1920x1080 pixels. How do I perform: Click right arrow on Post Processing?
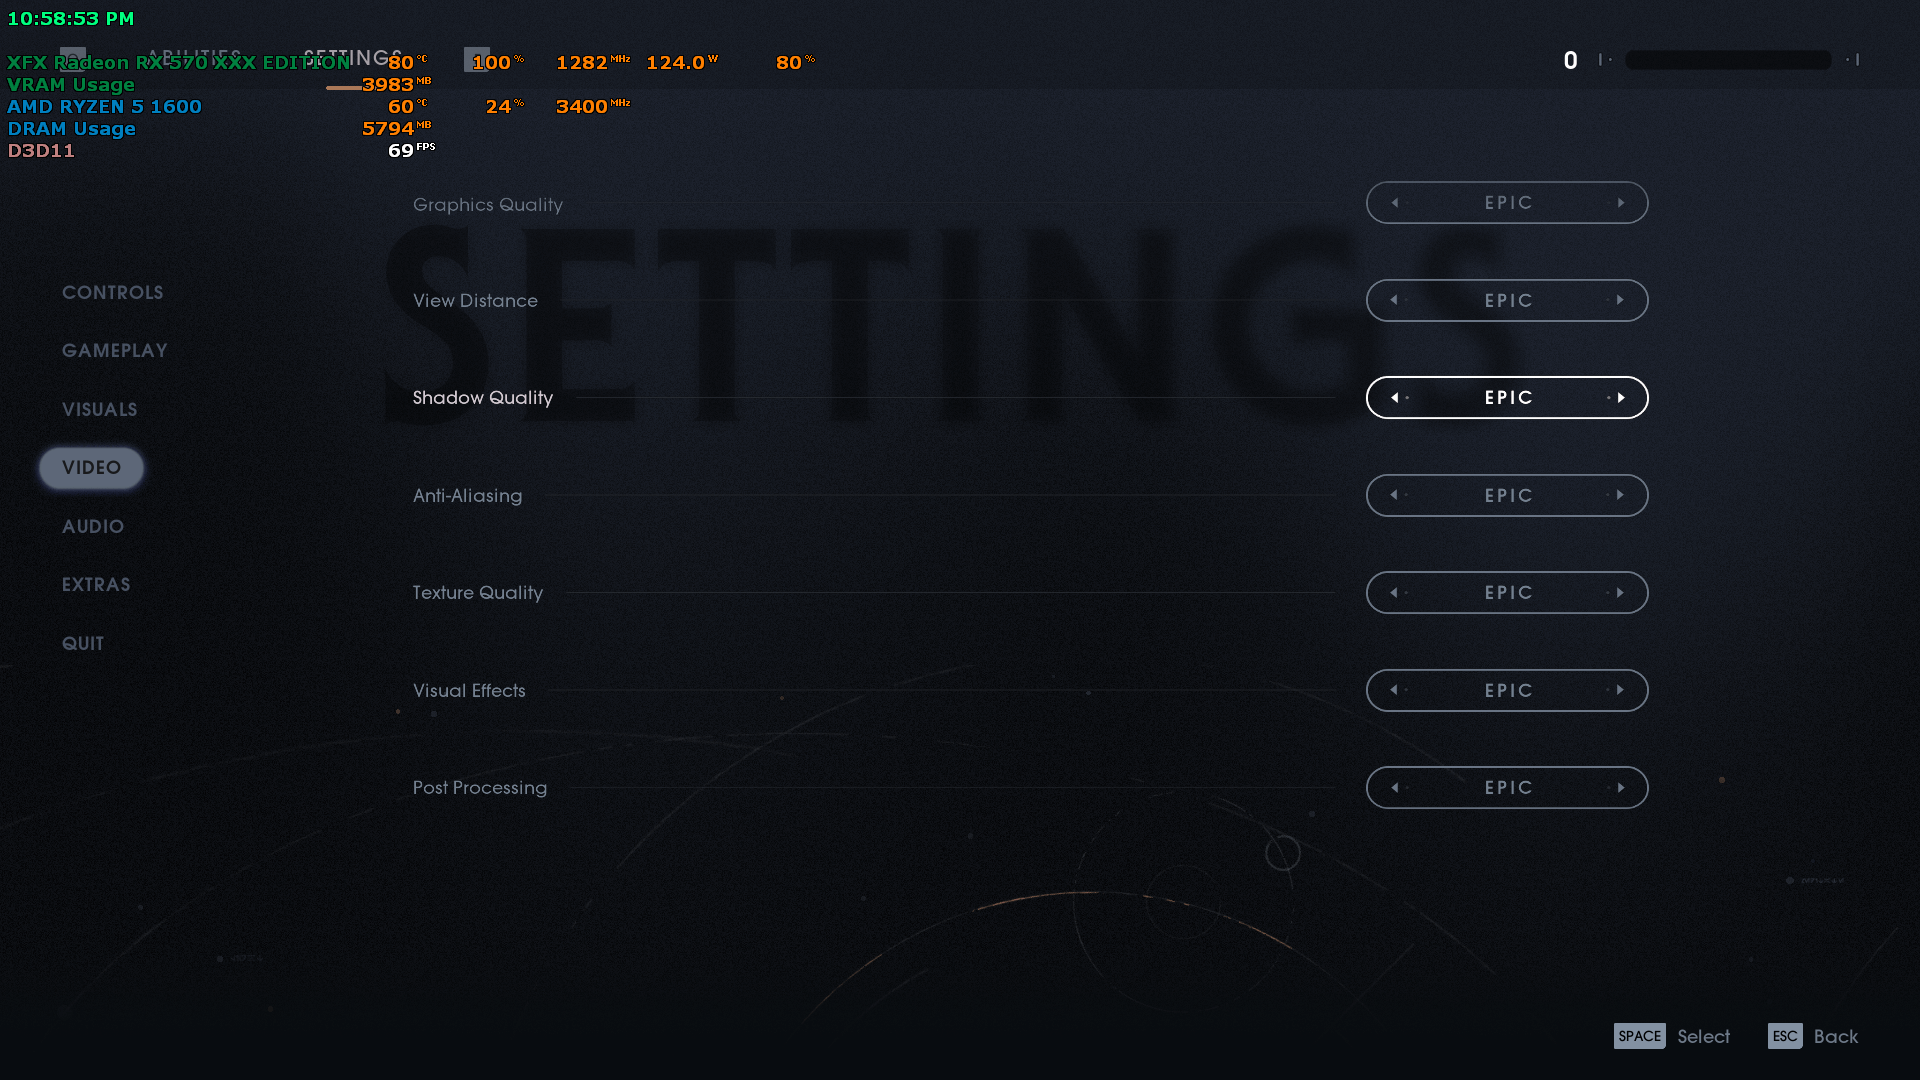click(x=1621, y=788)
